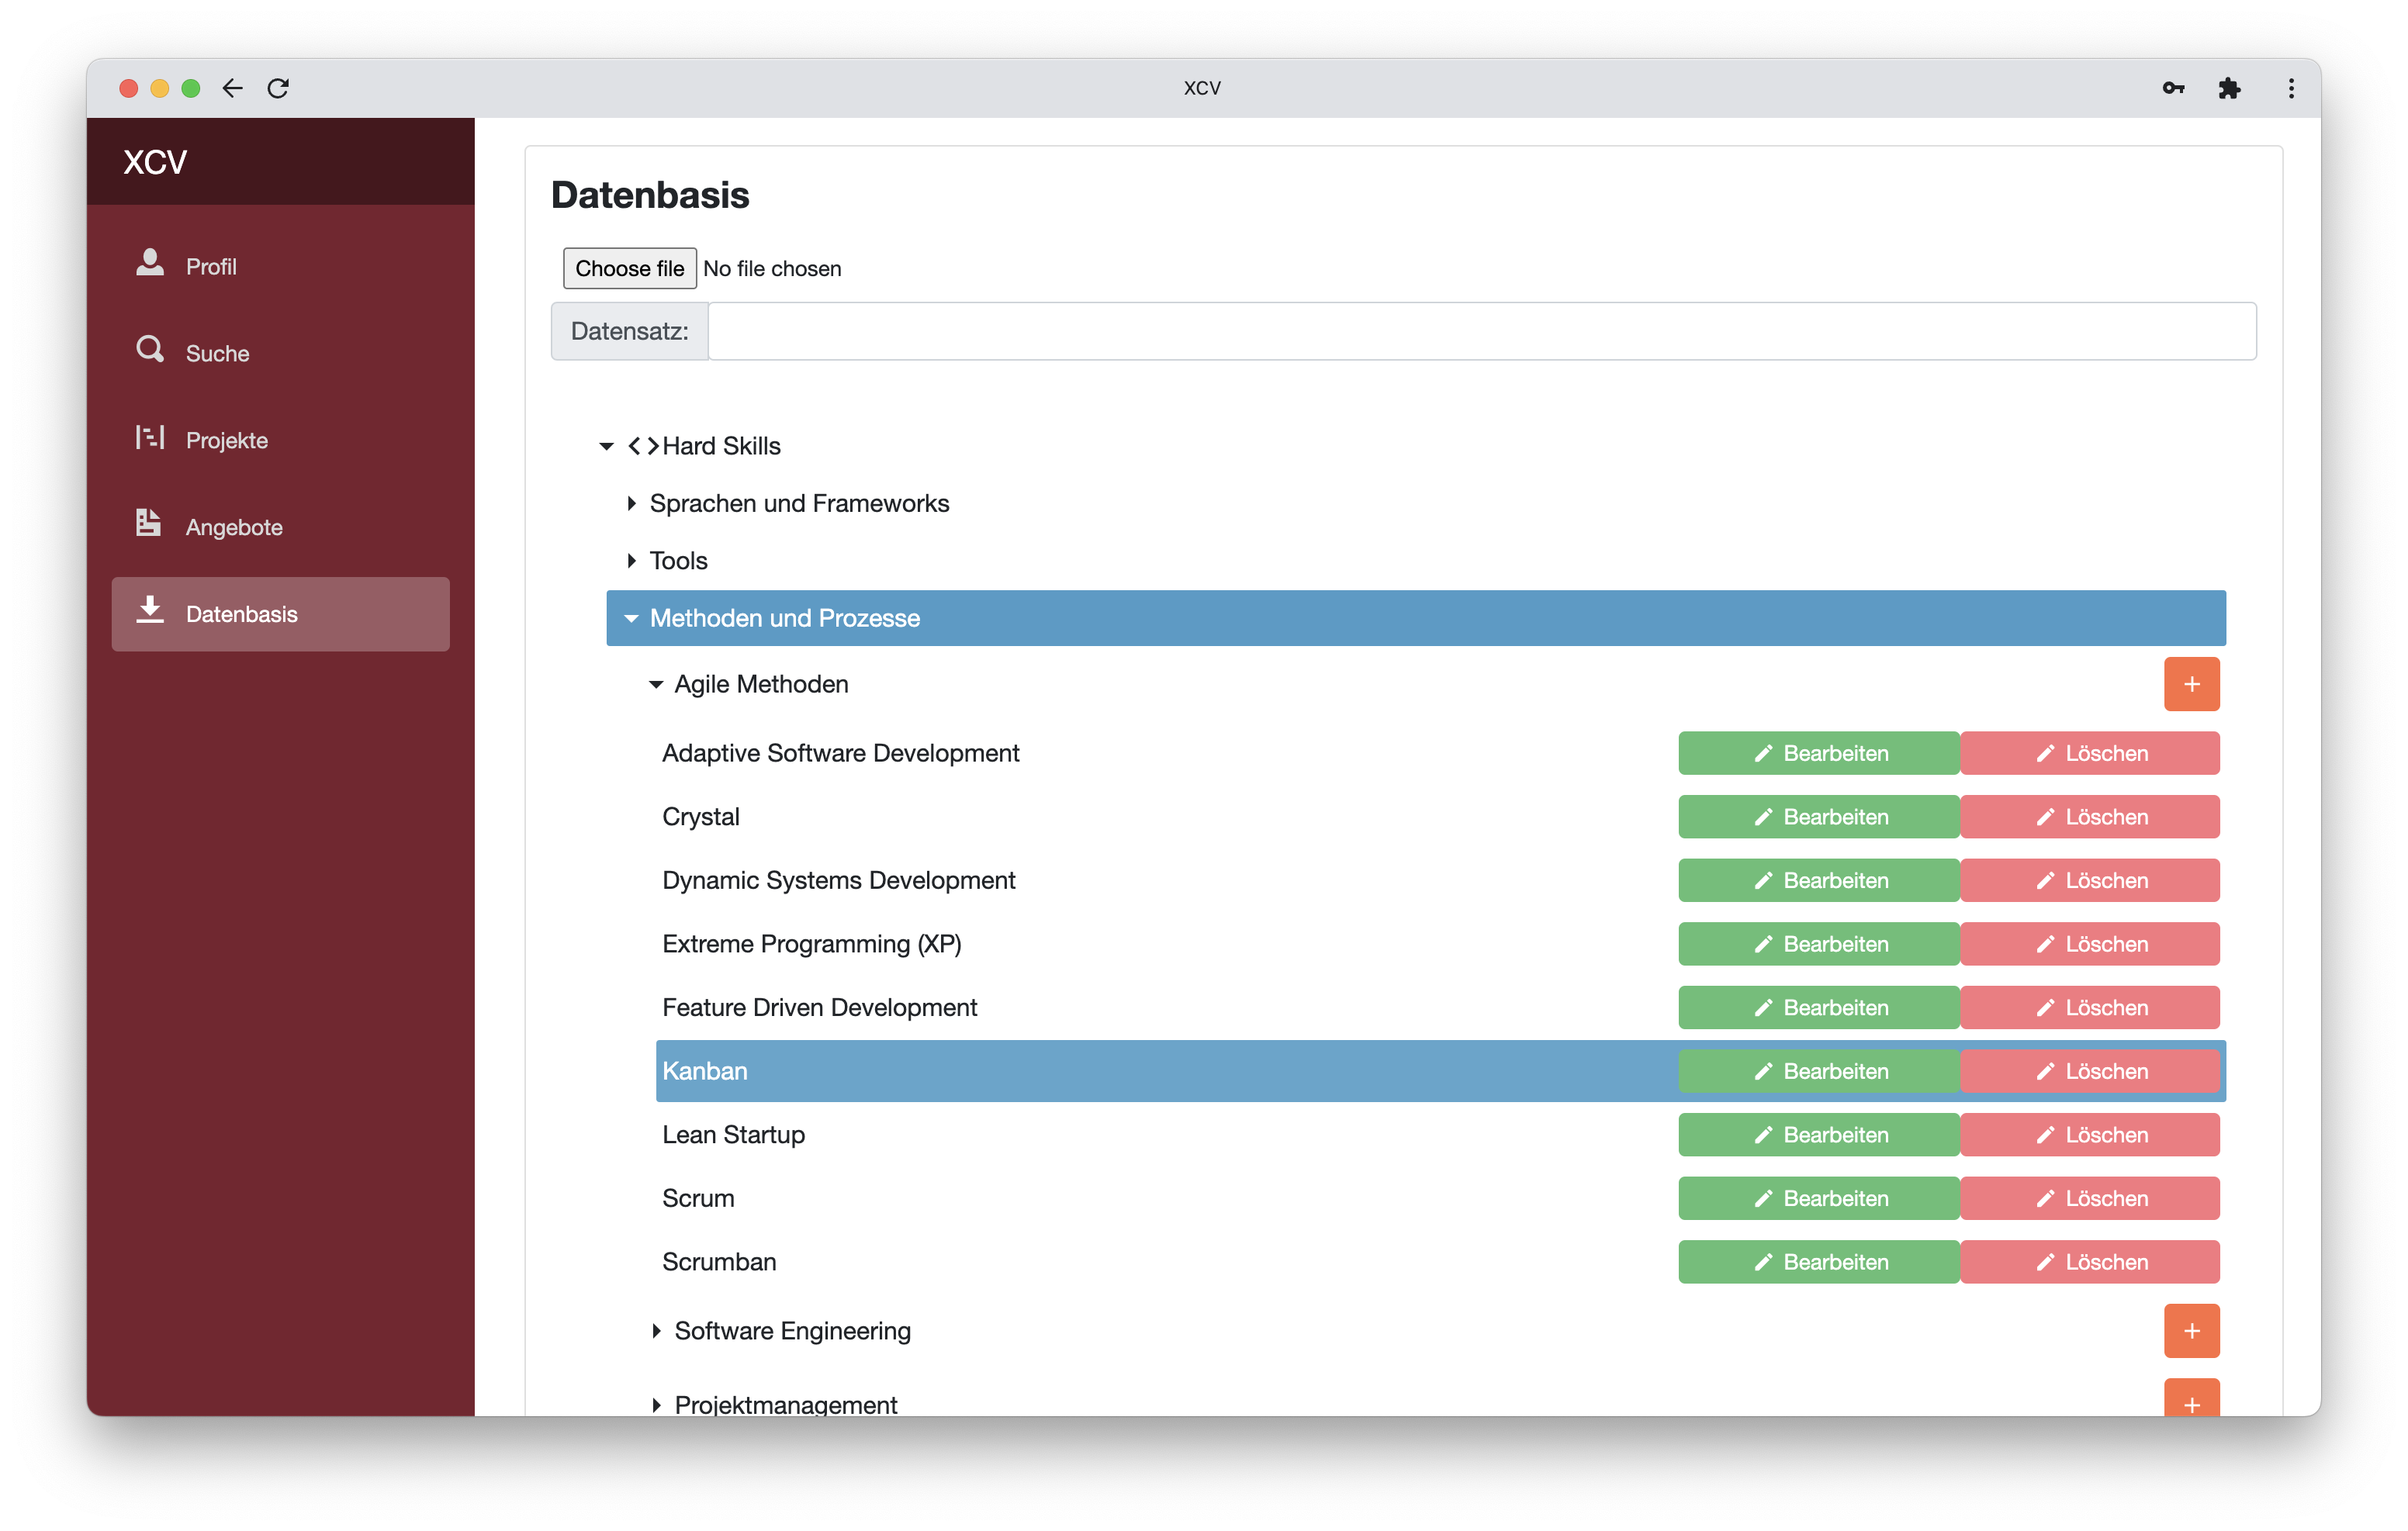This screenshot has width=2408, height=1531.
Task: Delete the Scrumban entry
Action: pos(2089,1262)
